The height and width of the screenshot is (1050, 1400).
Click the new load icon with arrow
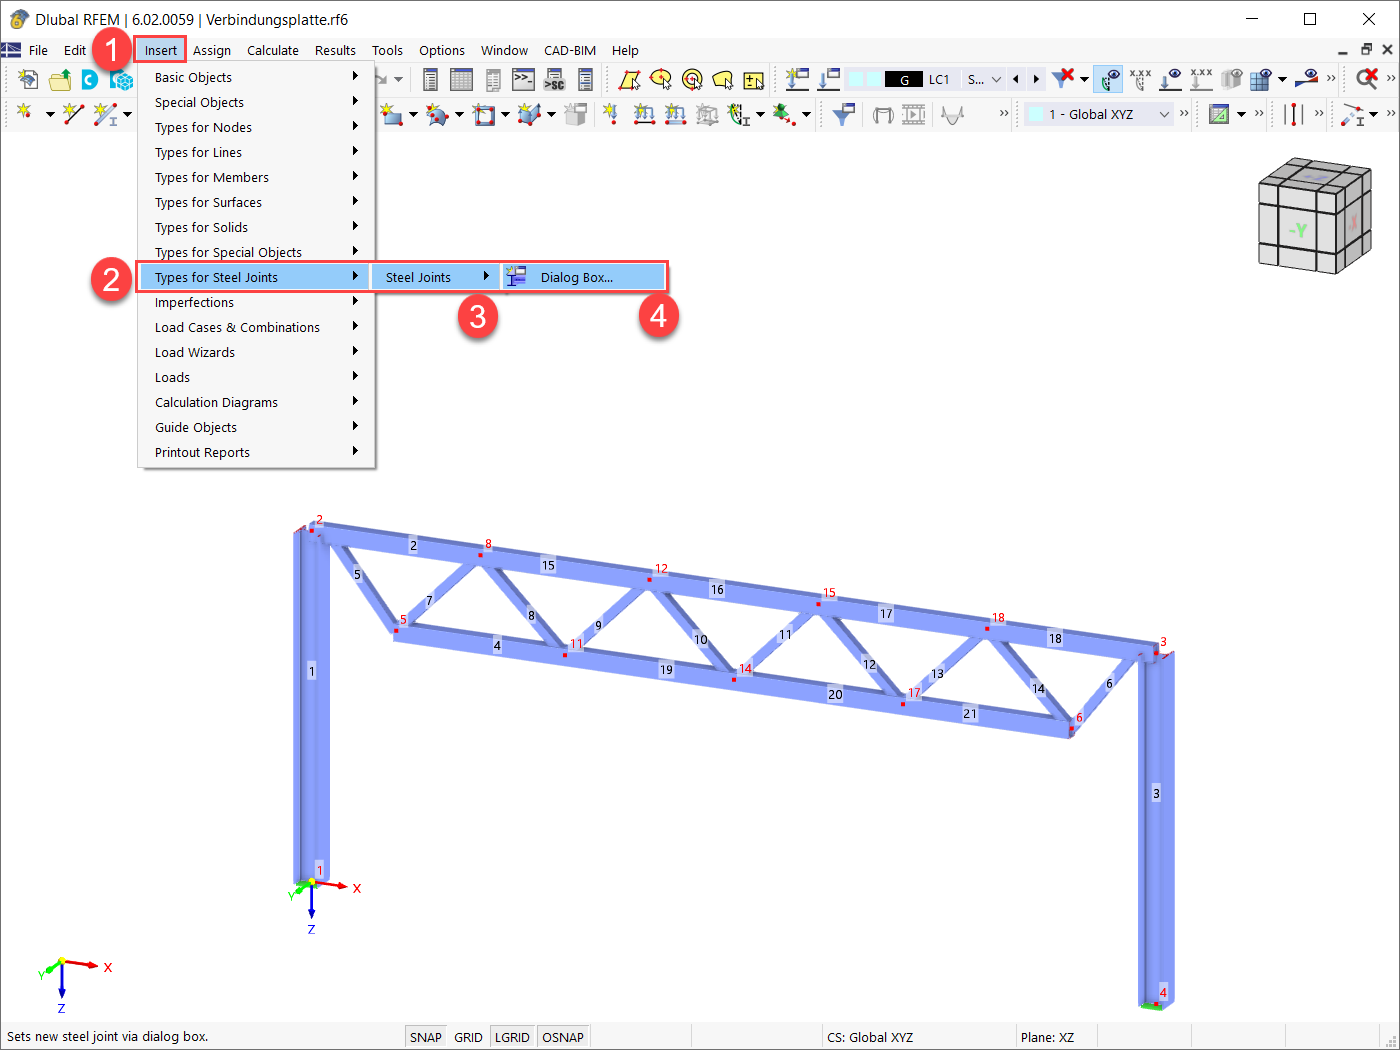tap(828, 79)
